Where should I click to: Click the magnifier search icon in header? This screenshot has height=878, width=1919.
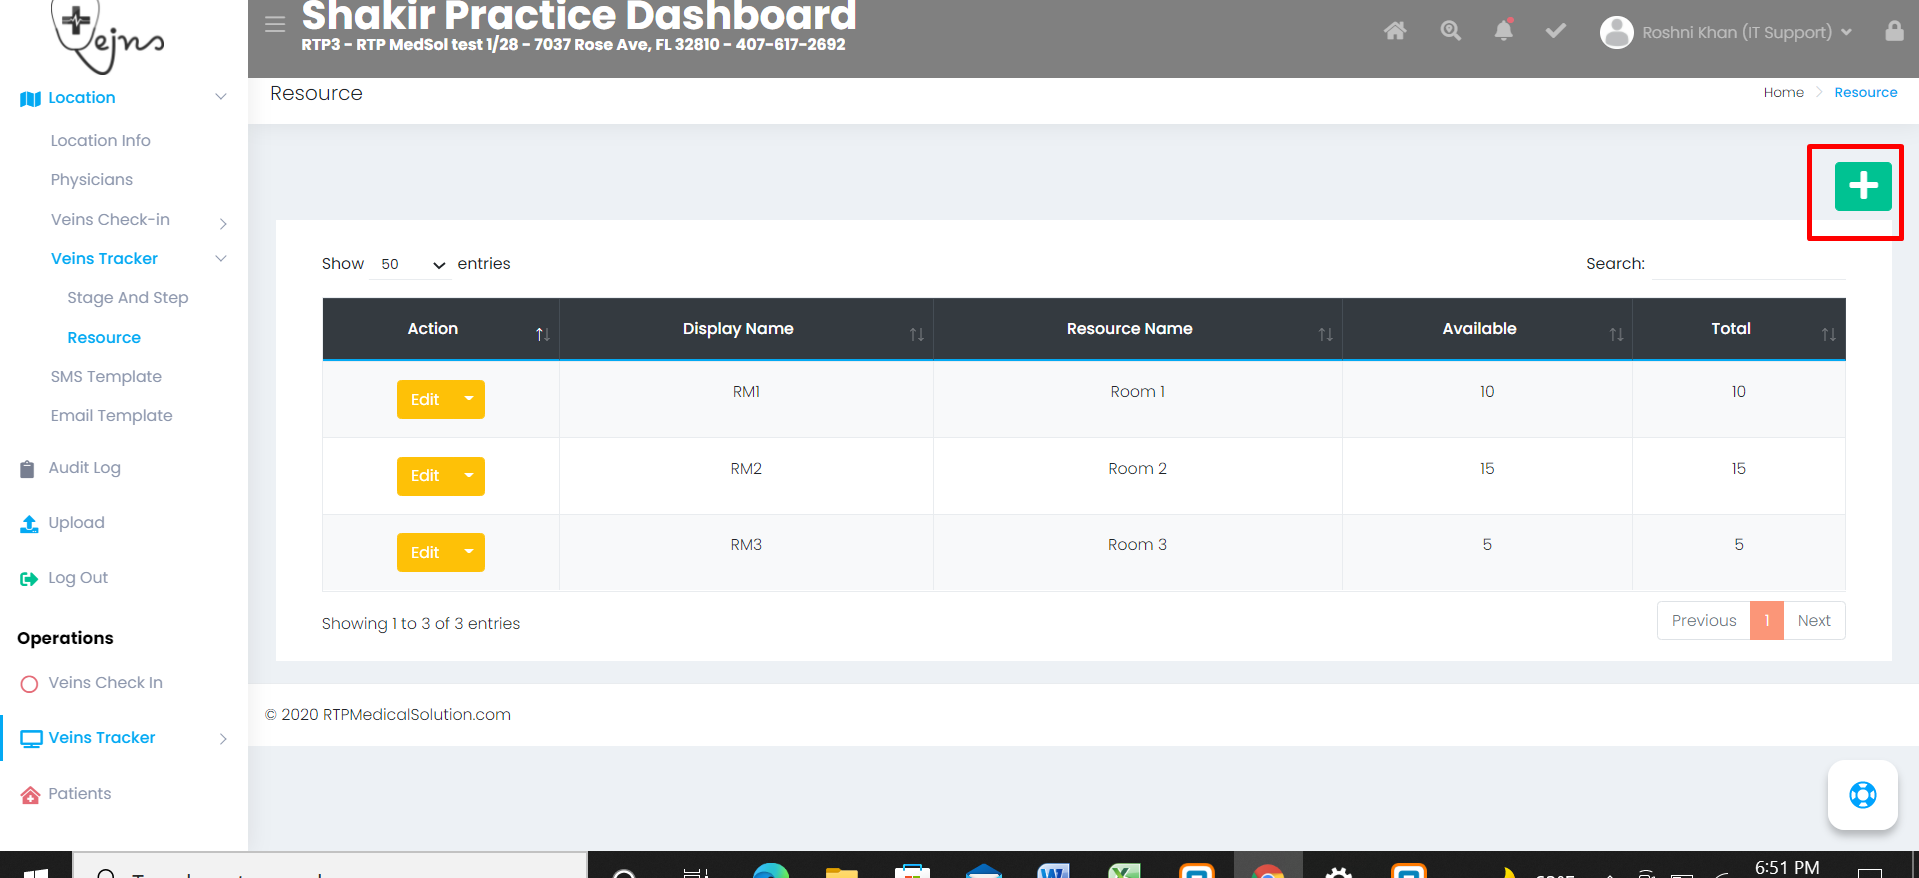click(x=1450, y=32)
